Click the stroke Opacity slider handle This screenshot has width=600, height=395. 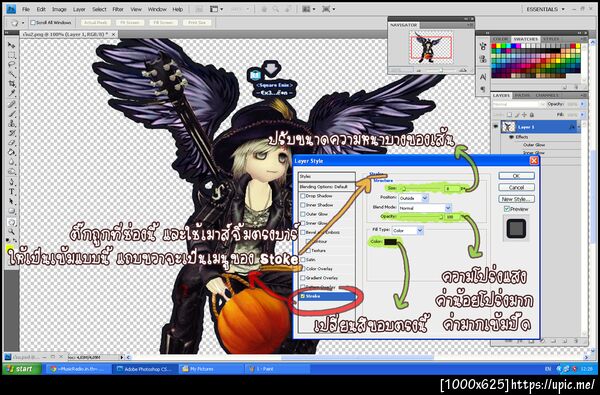pos(440,217)
